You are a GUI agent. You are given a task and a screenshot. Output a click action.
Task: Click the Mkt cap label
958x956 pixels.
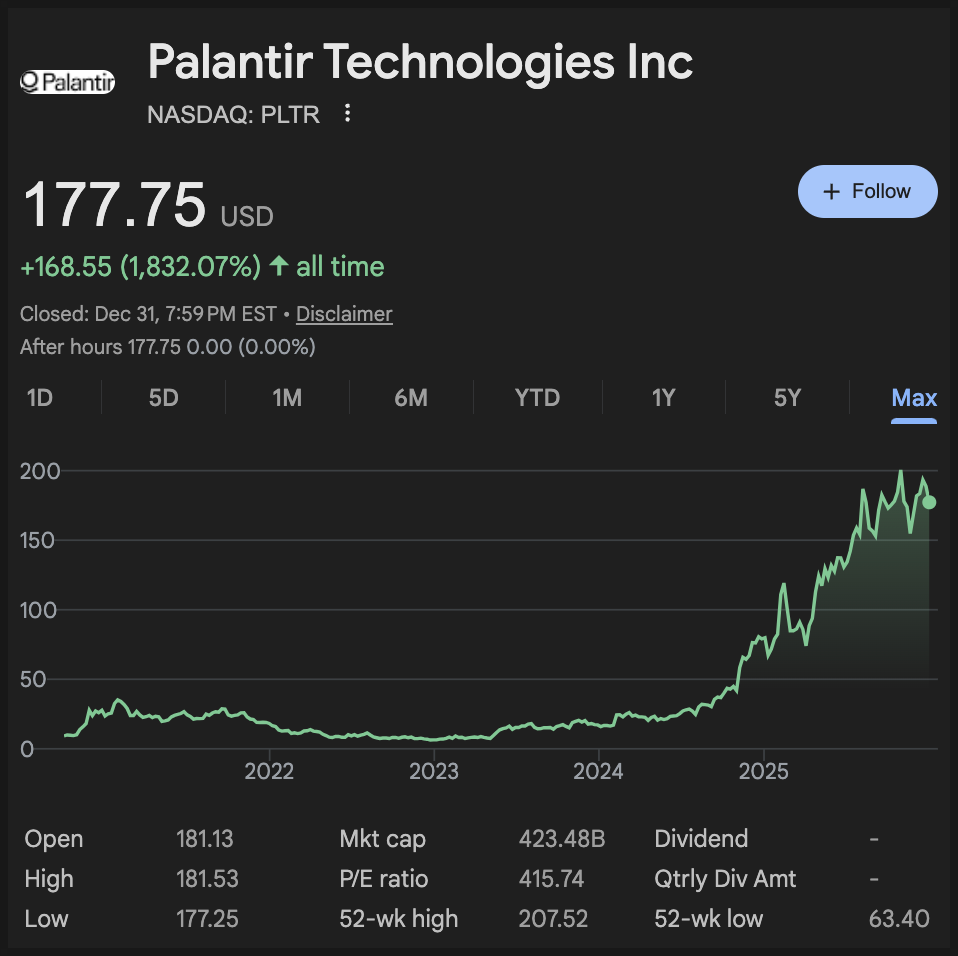382,839
